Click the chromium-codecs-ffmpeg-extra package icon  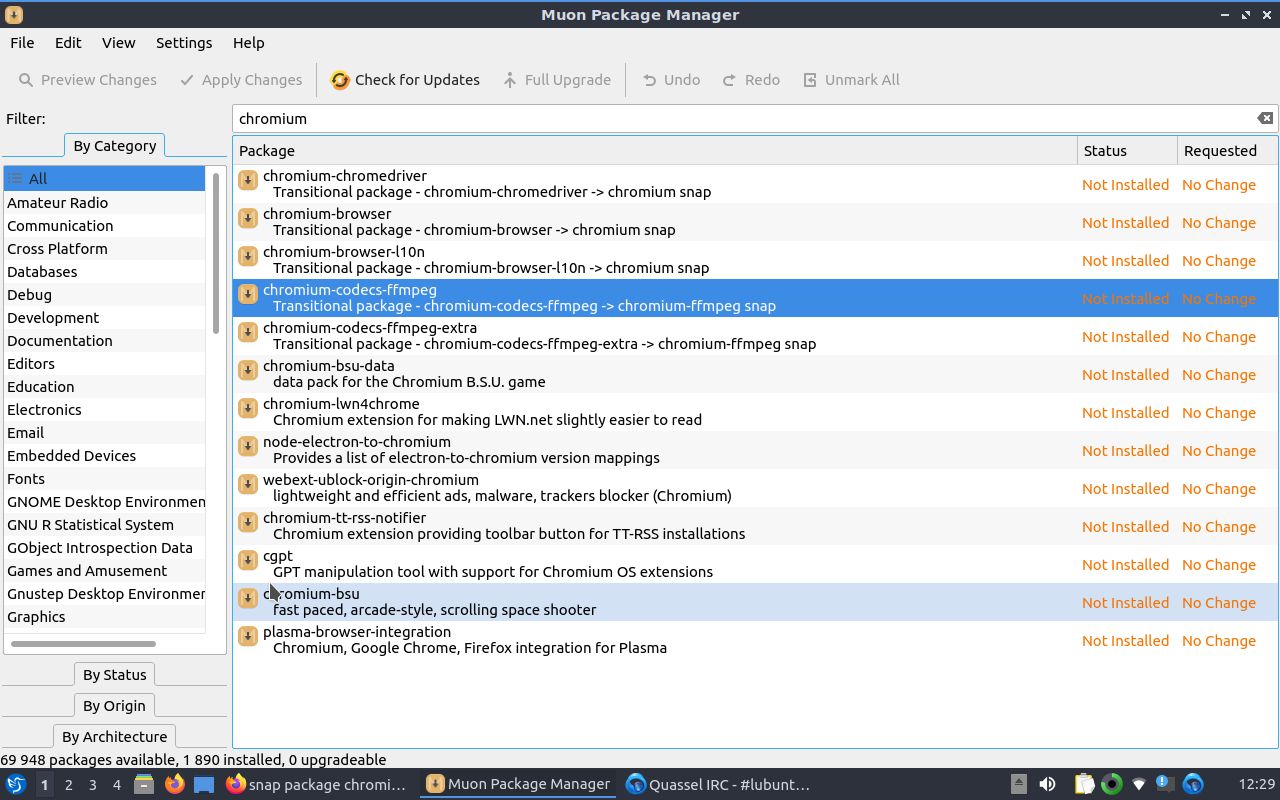(248, 333)
